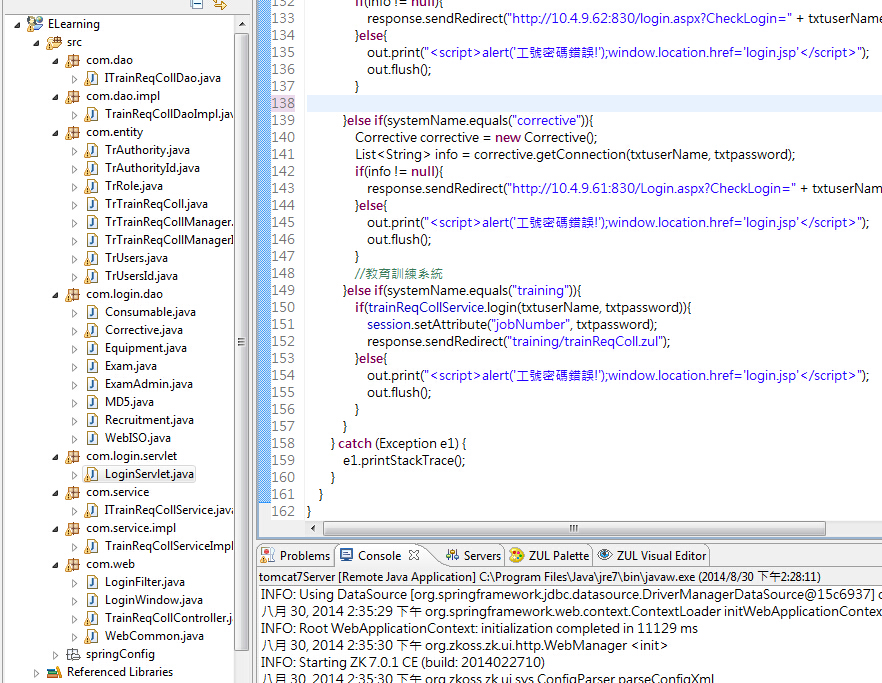Click the Problems view icon
Viewport: 882px width, 683px height.
click(267, 555)
